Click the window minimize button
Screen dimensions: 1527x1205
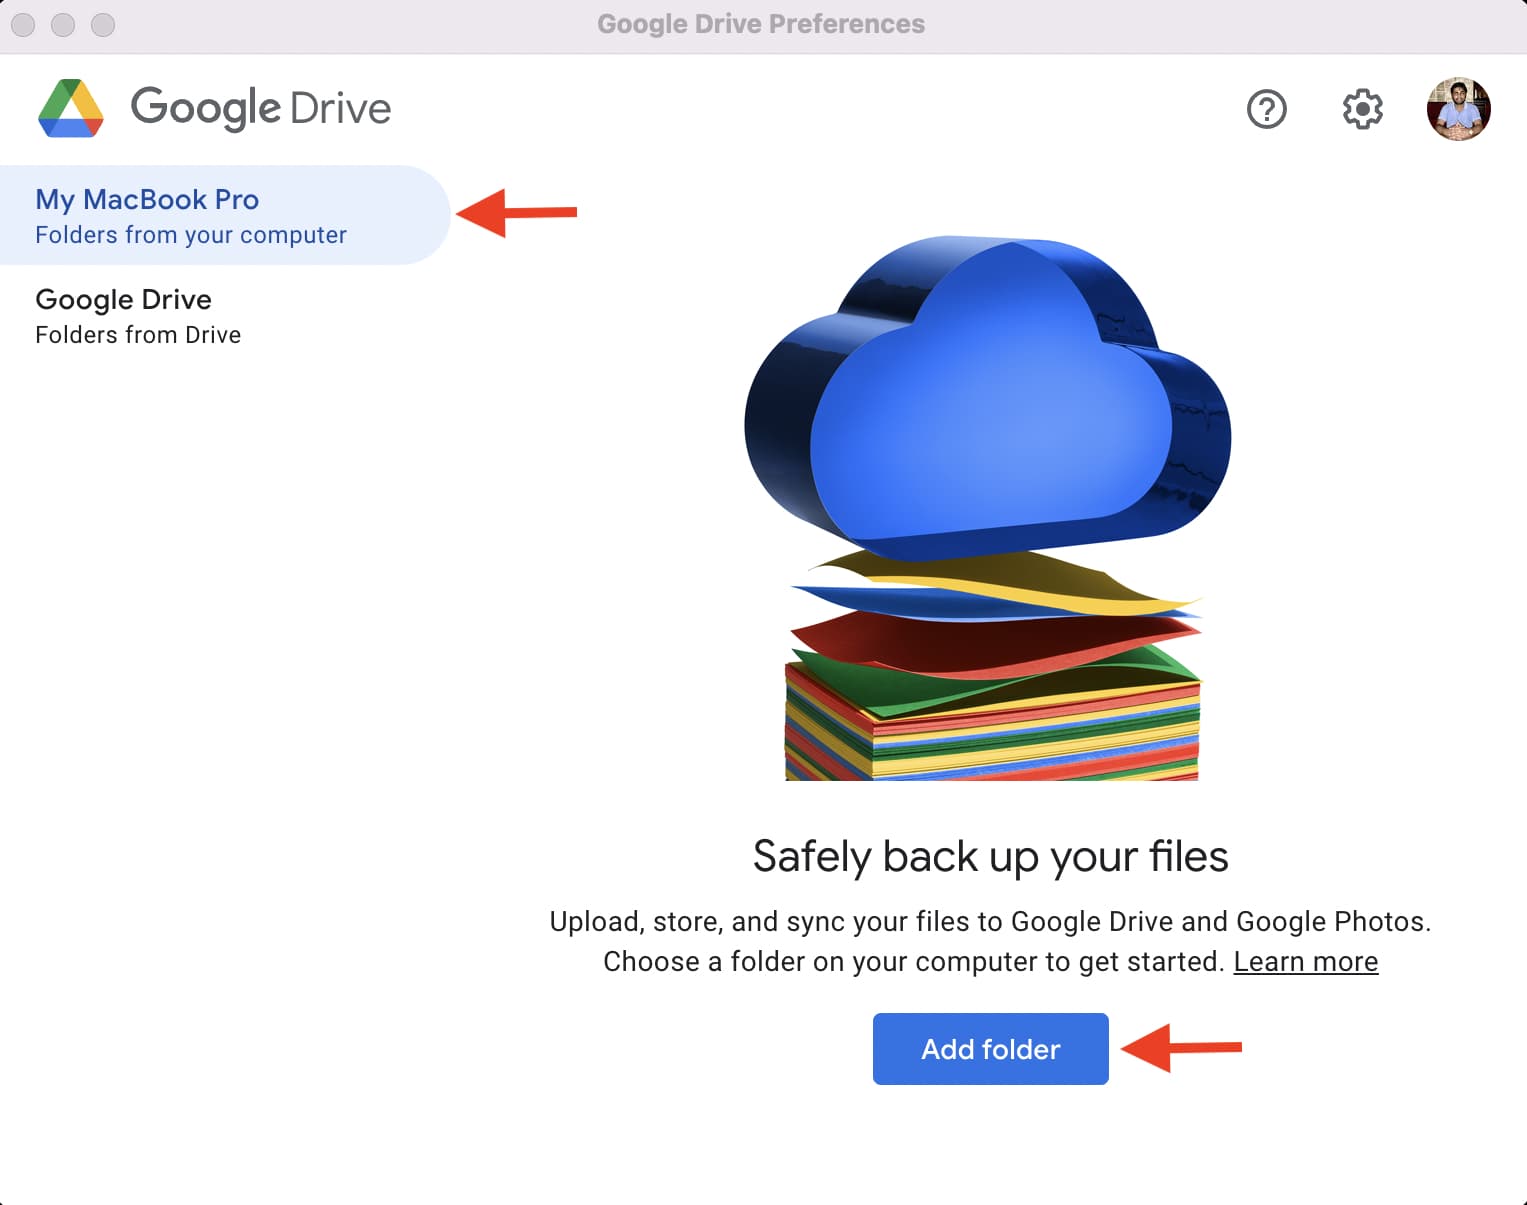pyautogui.click(x=63, y=24)
